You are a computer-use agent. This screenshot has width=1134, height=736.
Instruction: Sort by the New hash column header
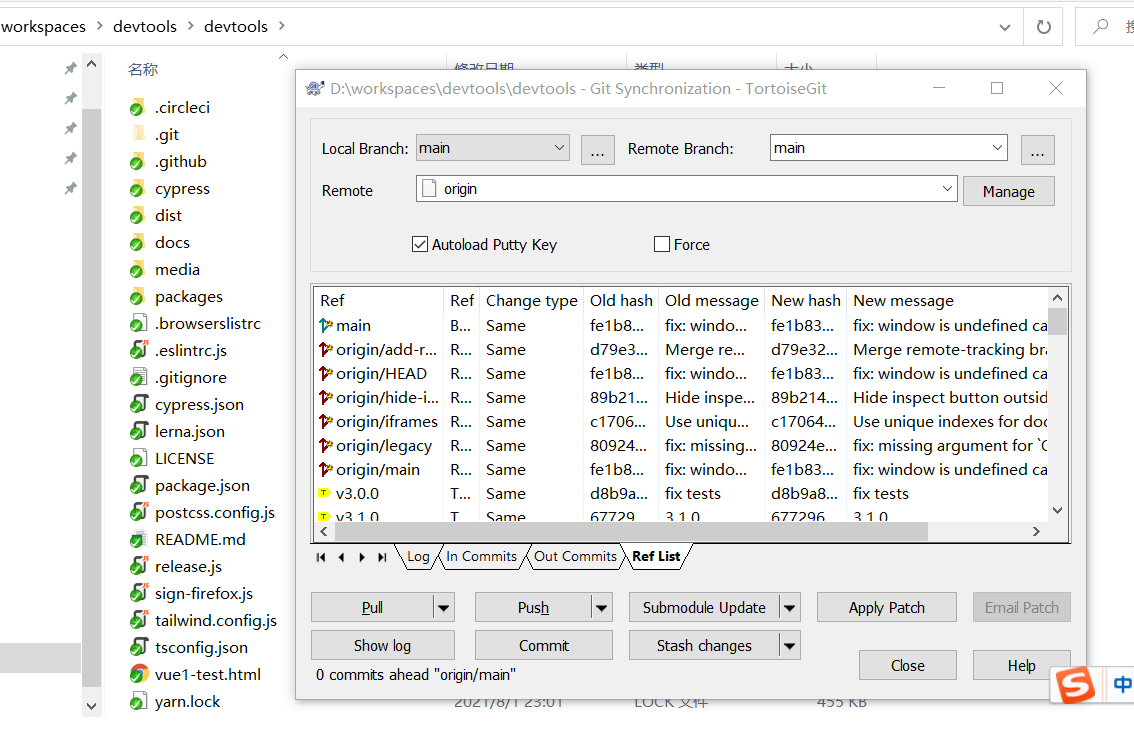[806, 301]
